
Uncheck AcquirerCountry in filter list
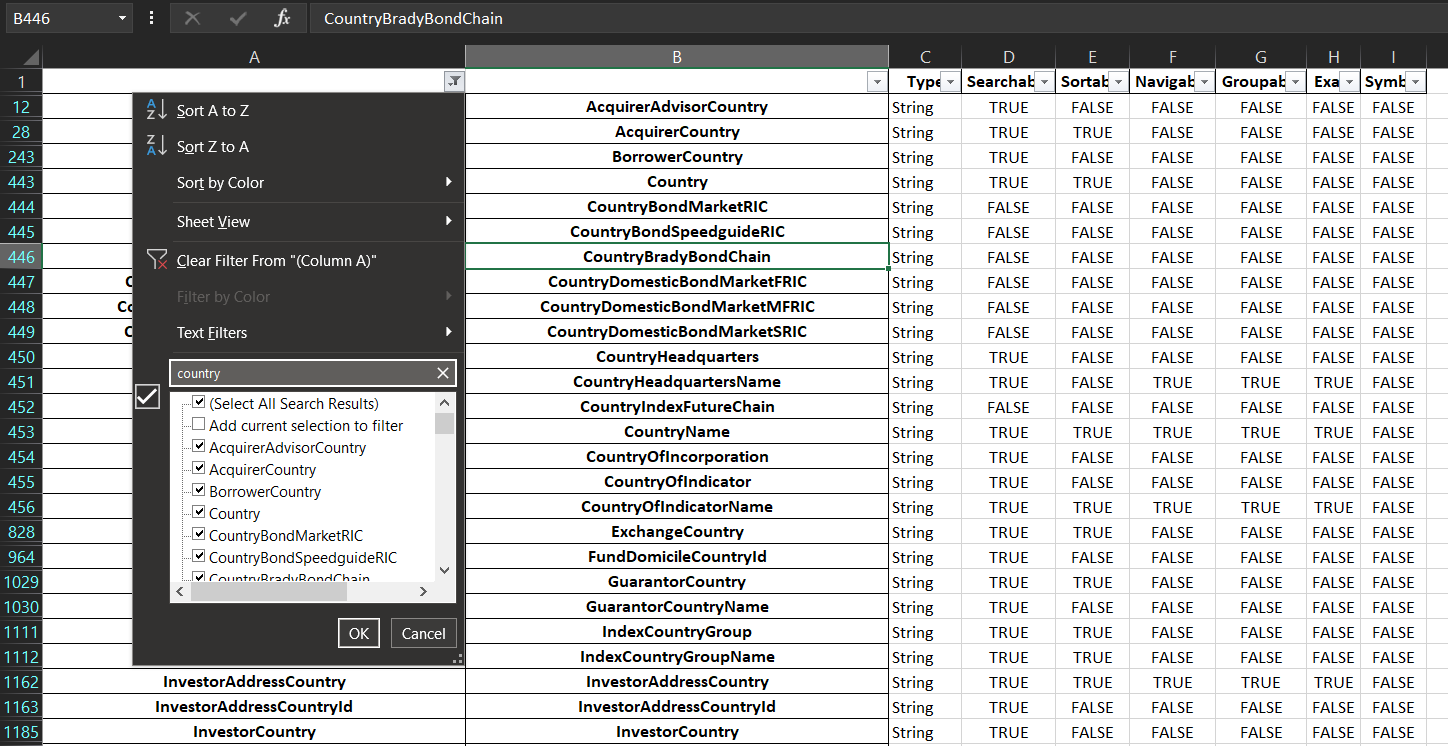coord(198,469)
